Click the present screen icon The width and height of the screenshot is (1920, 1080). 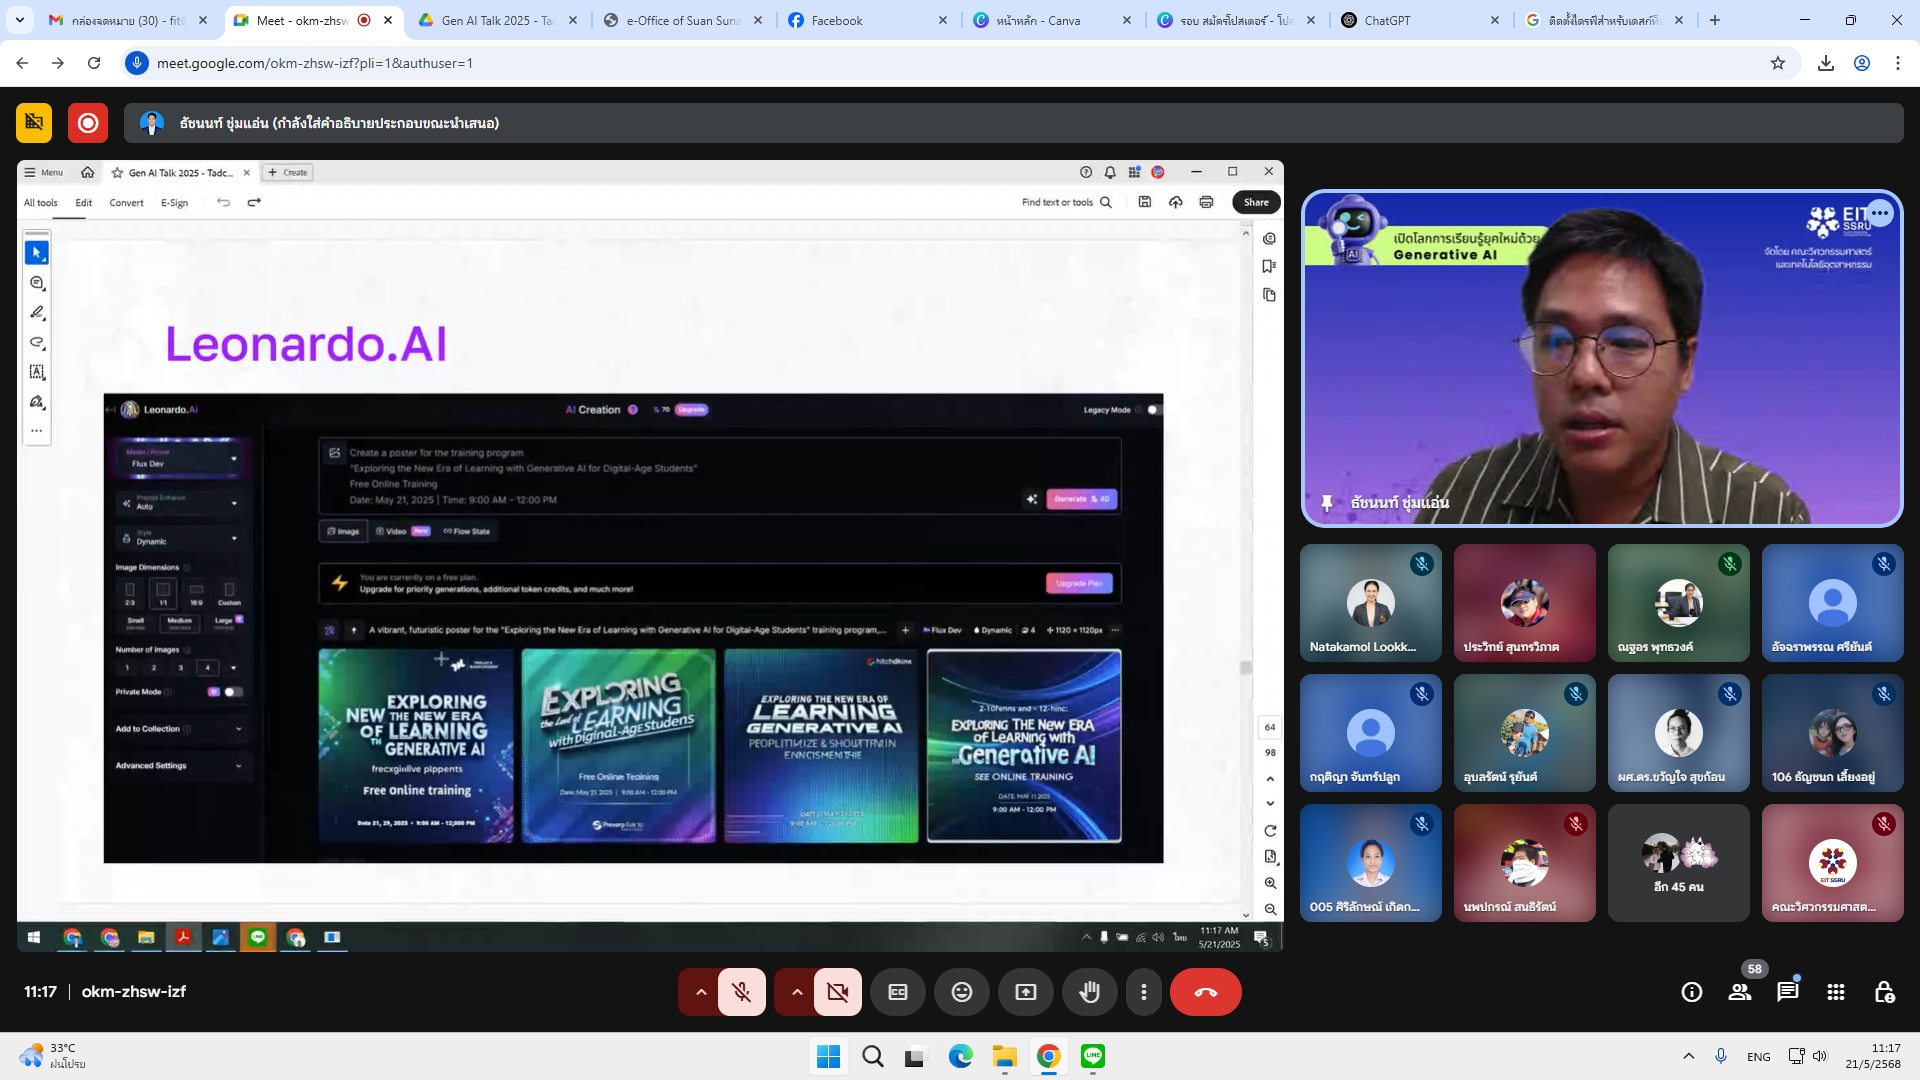[x=1026, y=992]
